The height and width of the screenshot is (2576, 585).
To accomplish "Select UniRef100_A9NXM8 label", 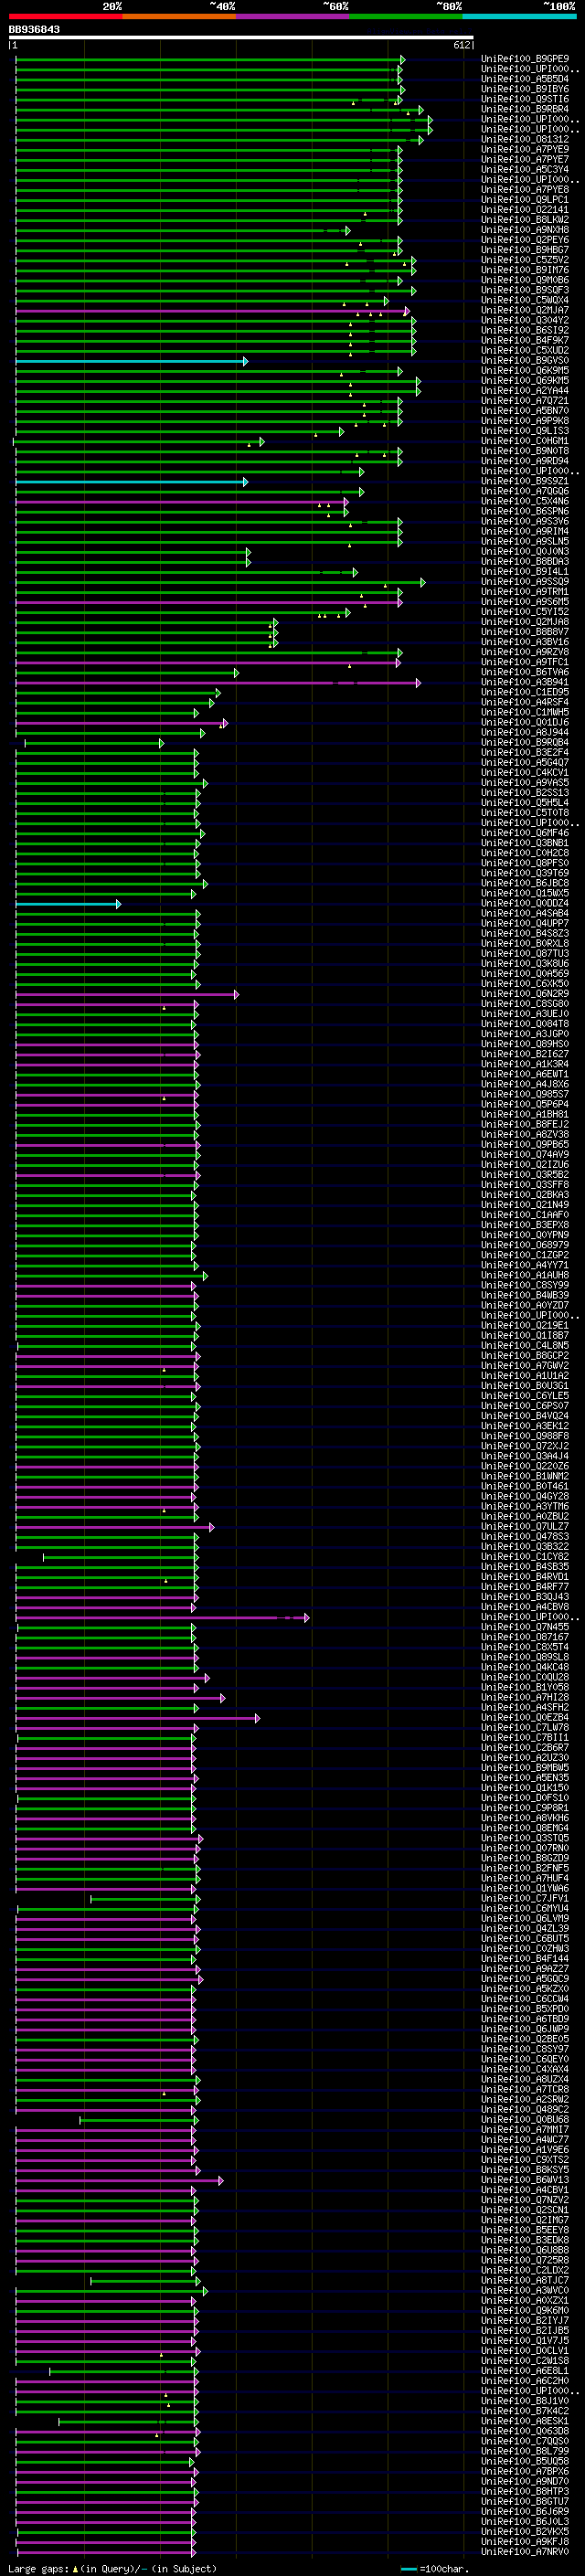I will pyautogui.click(x=525, y=230).
